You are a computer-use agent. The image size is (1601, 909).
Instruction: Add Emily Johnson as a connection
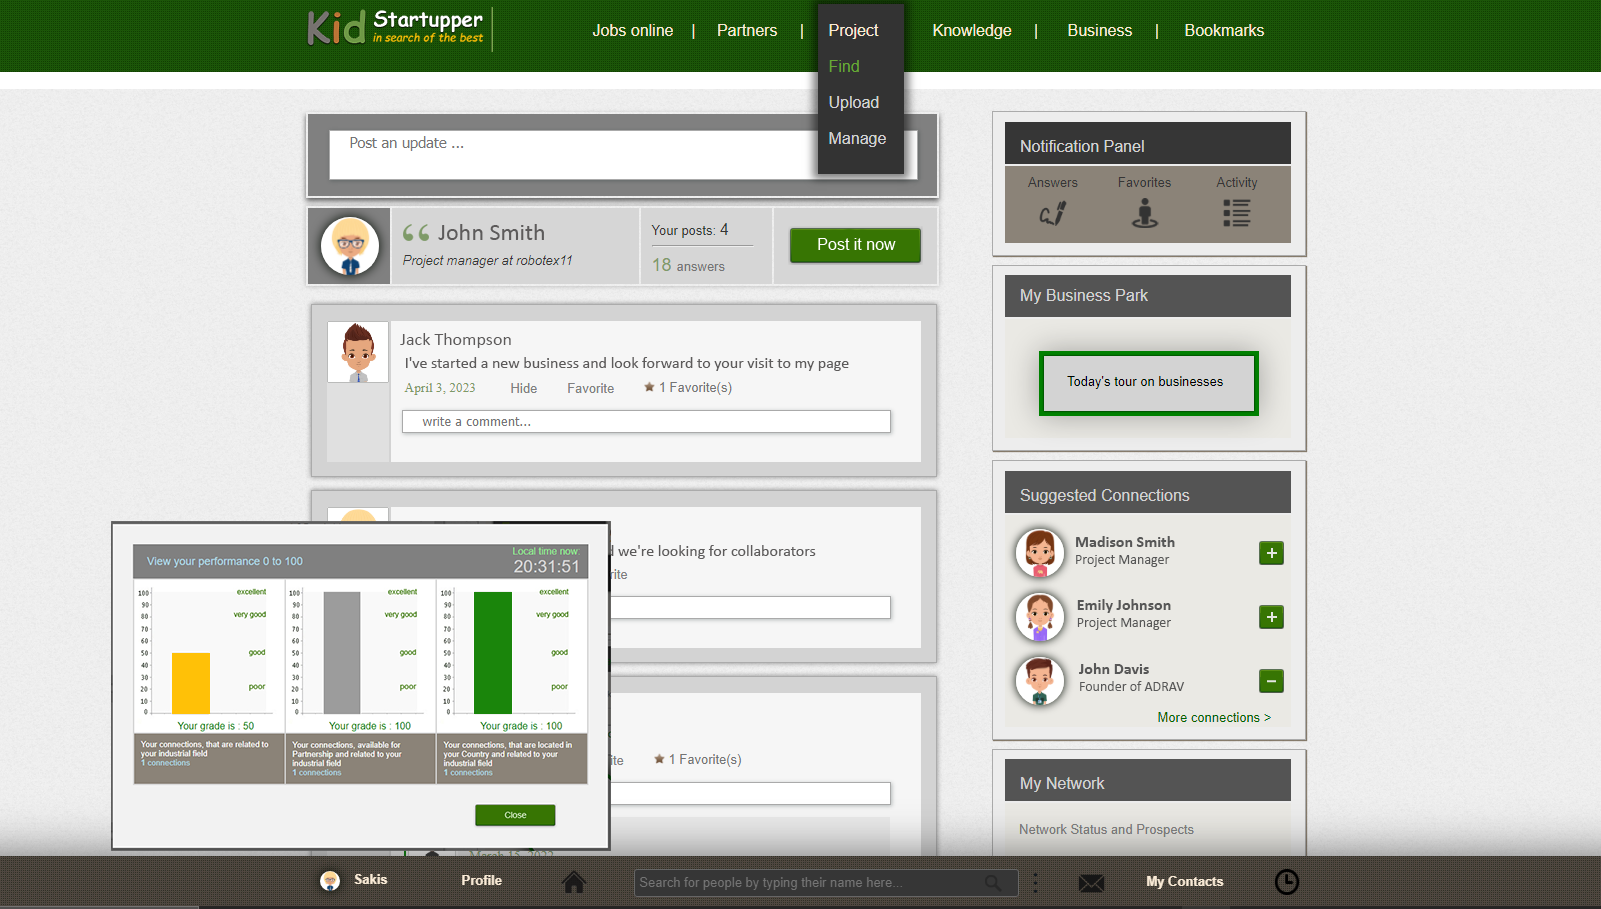1271,617
